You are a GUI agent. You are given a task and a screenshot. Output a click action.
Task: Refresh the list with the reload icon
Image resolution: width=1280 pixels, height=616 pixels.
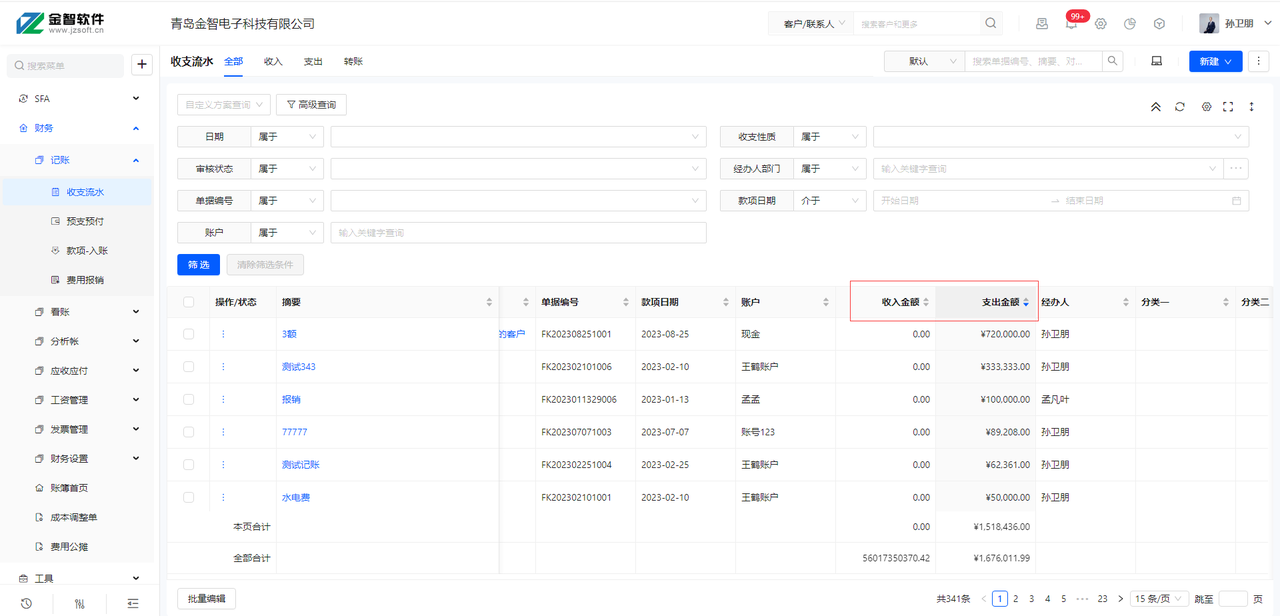tap(1180, 106)
